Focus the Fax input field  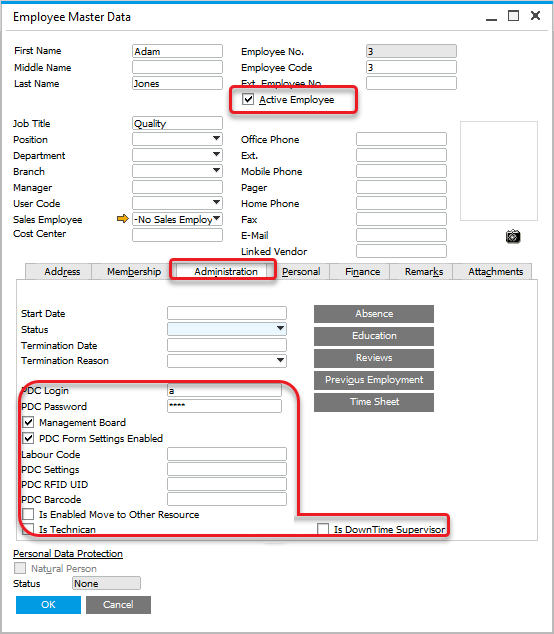tap(401, 219)
